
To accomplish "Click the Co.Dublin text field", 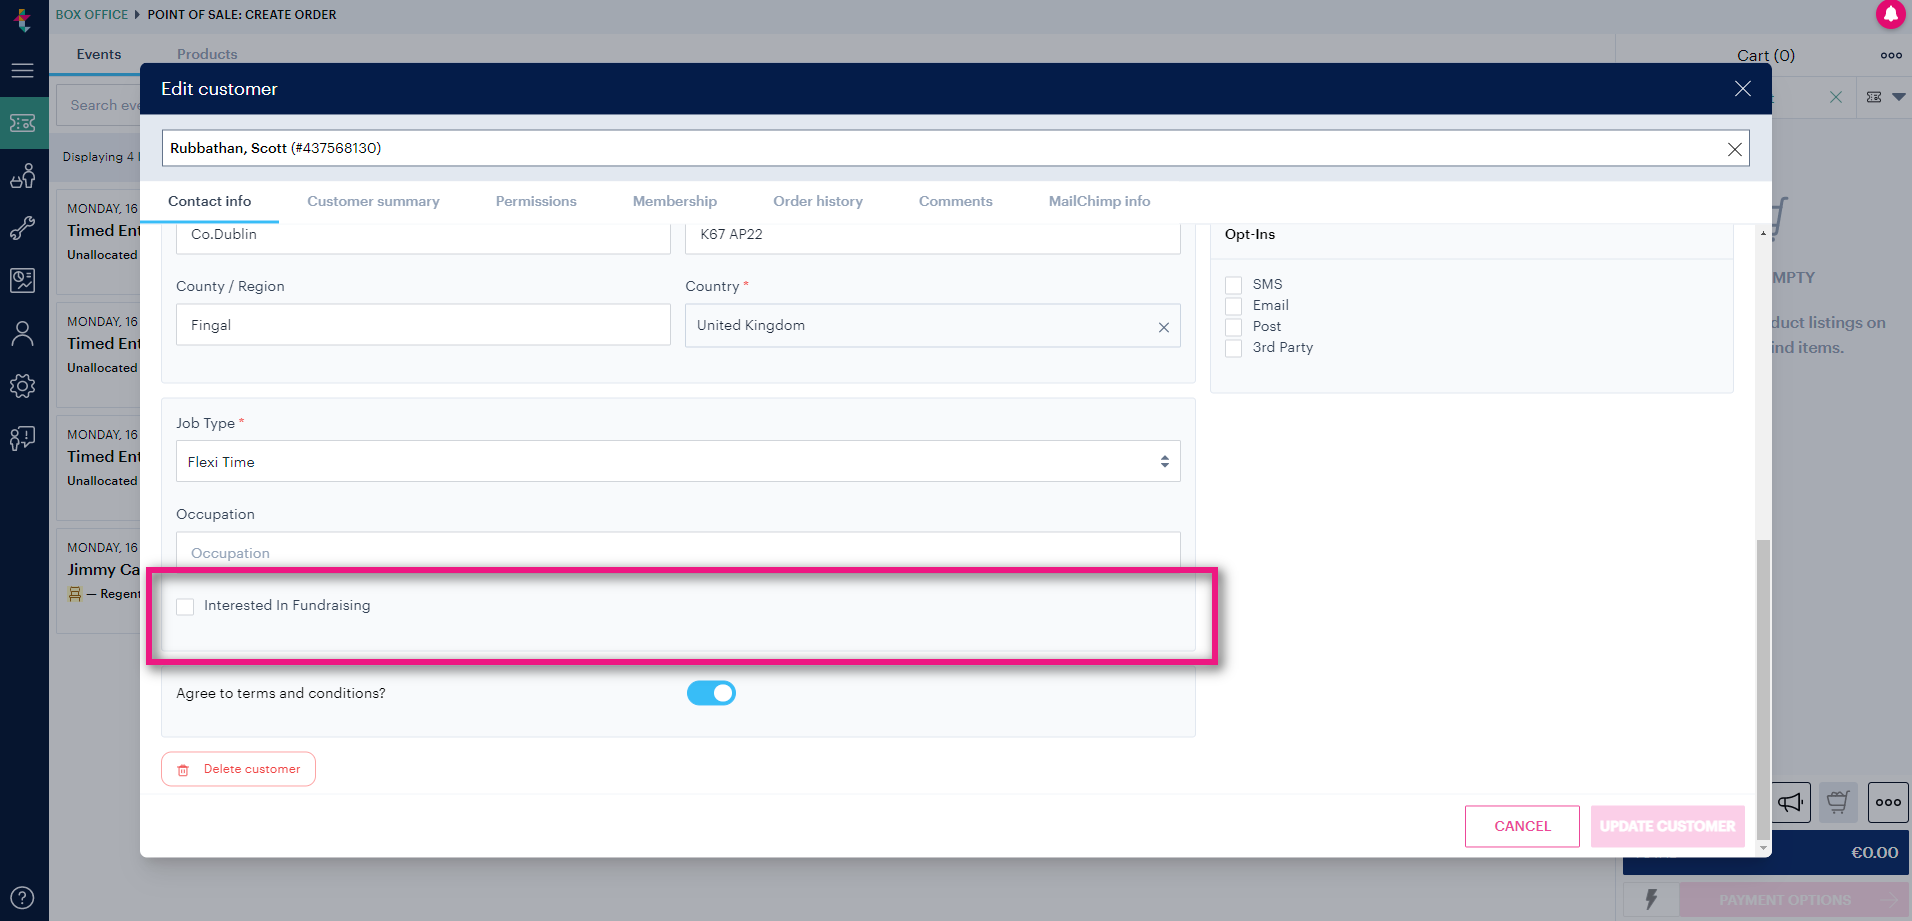I will click(423, 237).
